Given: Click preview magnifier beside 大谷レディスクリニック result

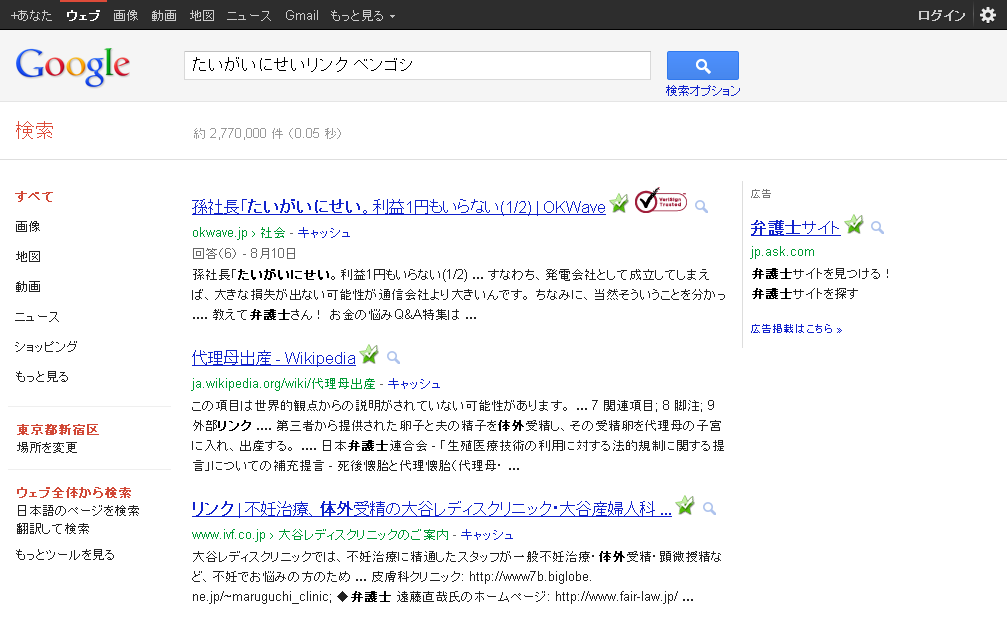Looking at the screenshot, I should 709,508.
